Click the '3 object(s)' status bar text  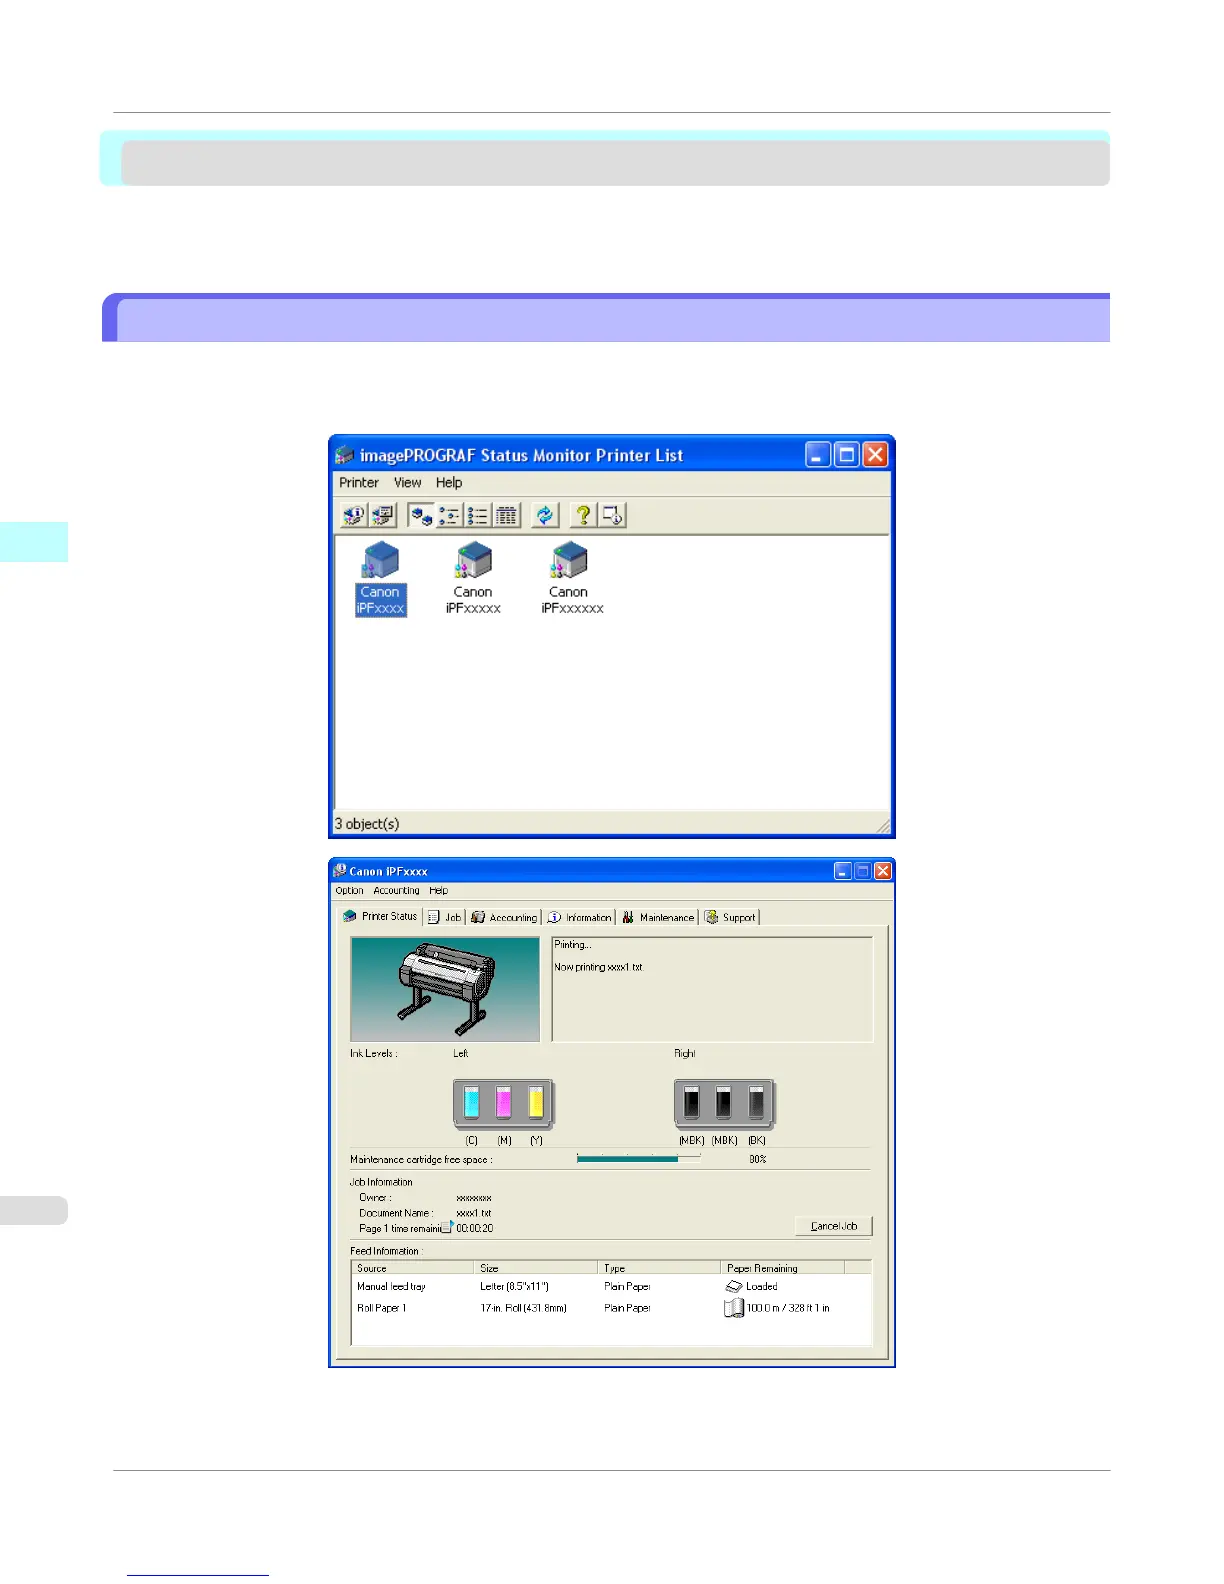pos(367,824)
